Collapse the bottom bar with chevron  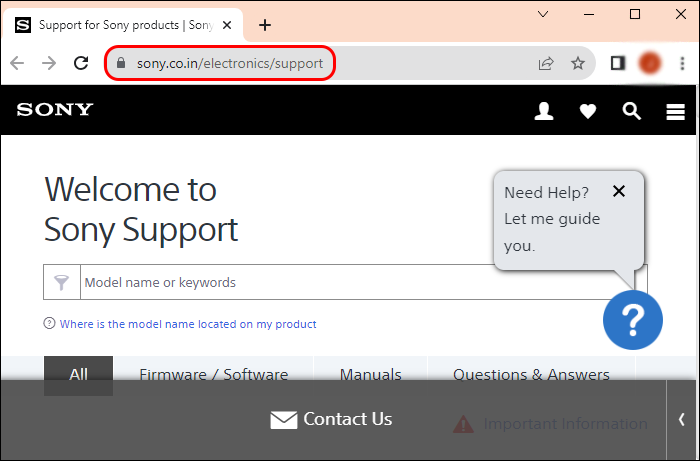(682, 420)
